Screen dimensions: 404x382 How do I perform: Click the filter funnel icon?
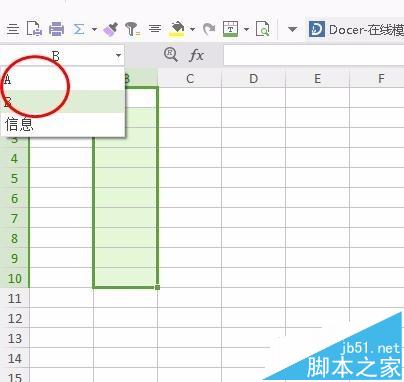tap(132, 29)
